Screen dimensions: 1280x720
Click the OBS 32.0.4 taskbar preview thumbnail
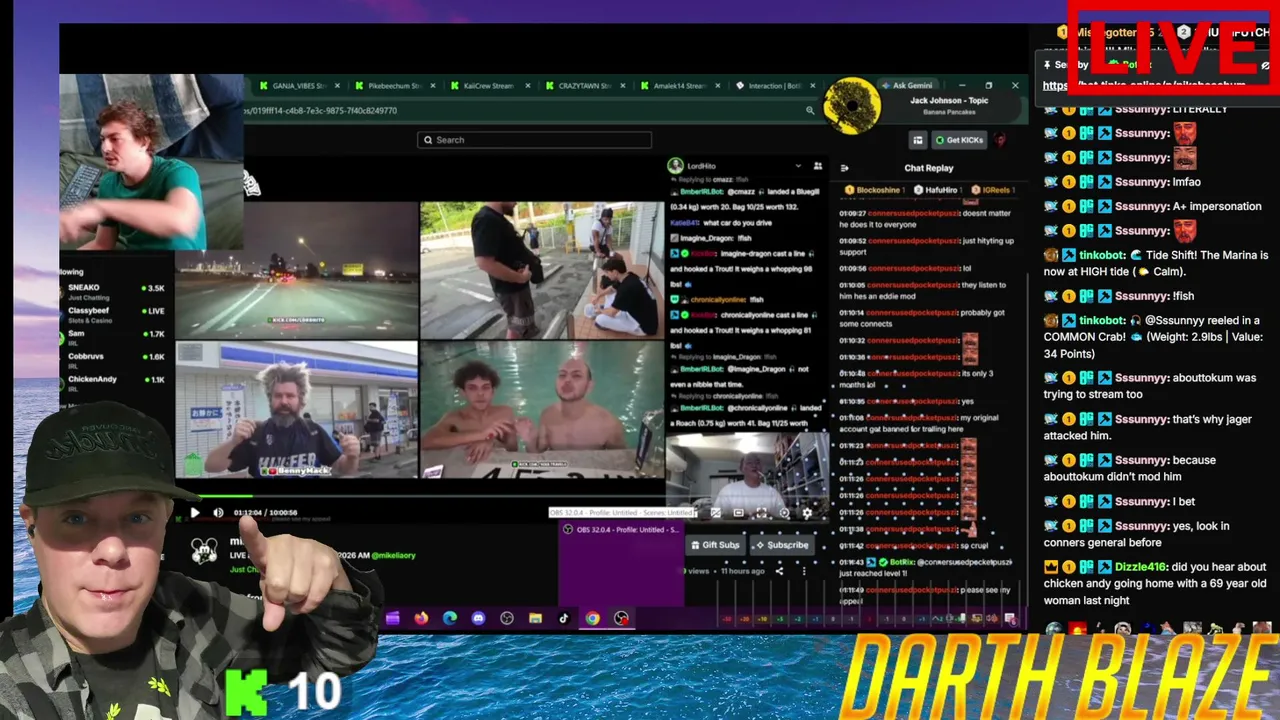[621, 564]
